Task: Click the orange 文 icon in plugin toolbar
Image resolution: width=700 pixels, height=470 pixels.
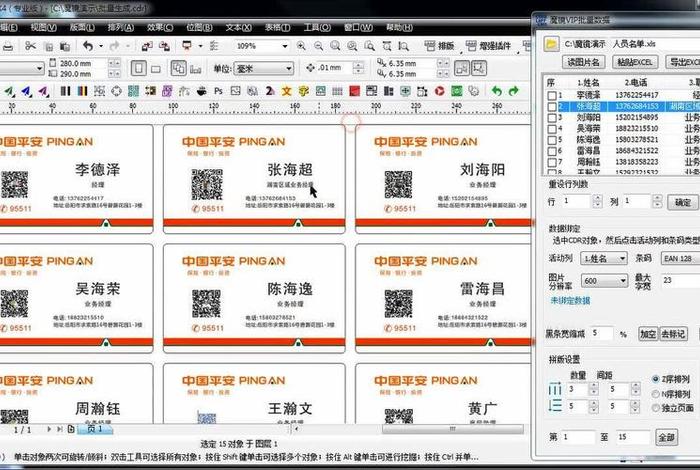Action: click(x=287, y=91)
